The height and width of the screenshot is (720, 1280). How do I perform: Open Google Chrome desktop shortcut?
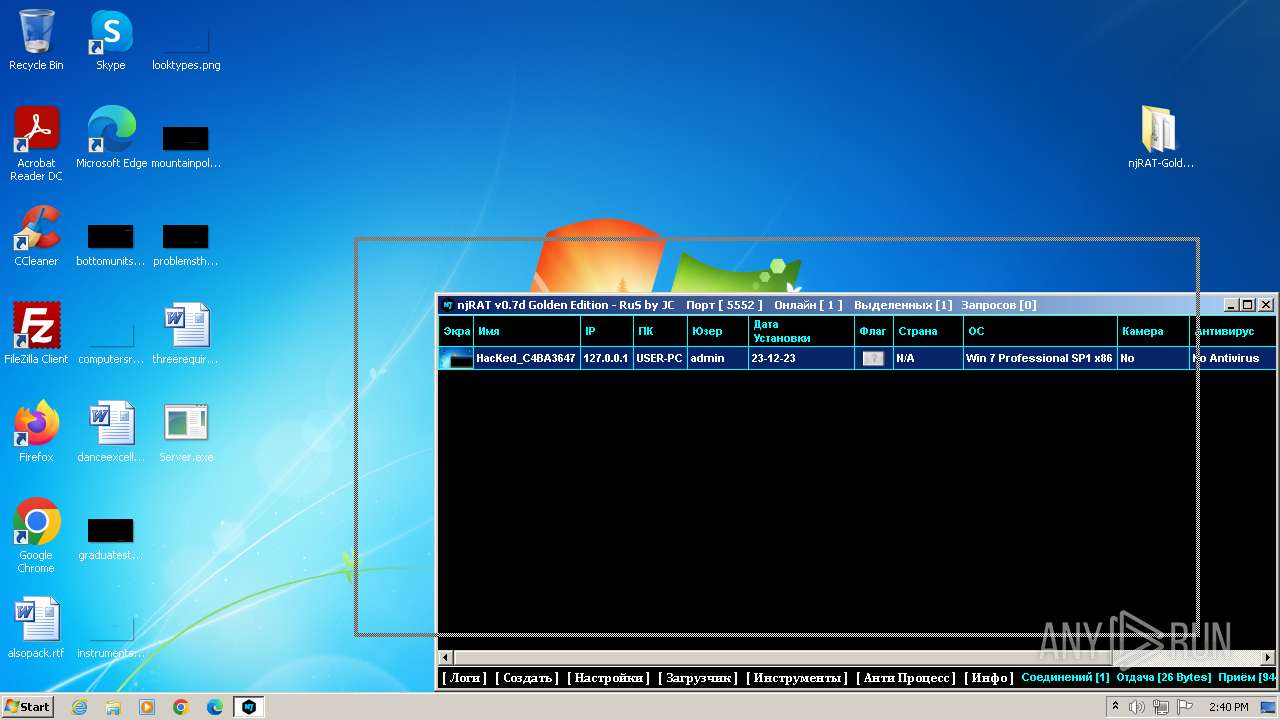point(36,536)
